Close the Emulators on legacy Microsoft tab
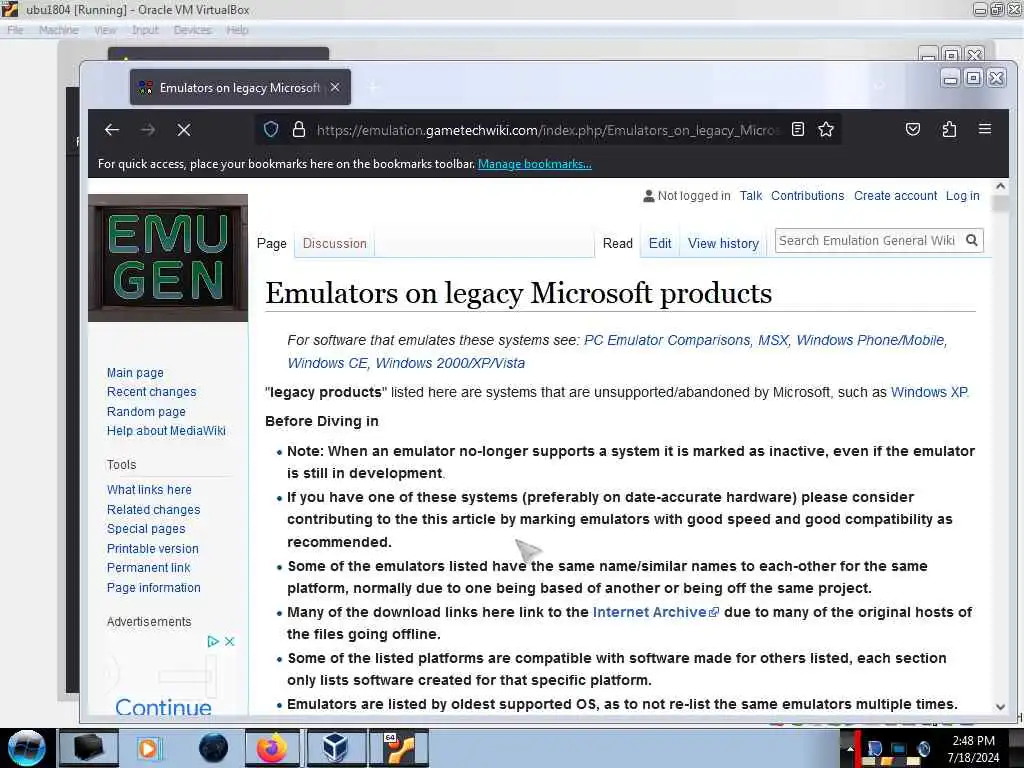Image resolution: width=1024 pixels, height=768 pixels. [335, 88]
